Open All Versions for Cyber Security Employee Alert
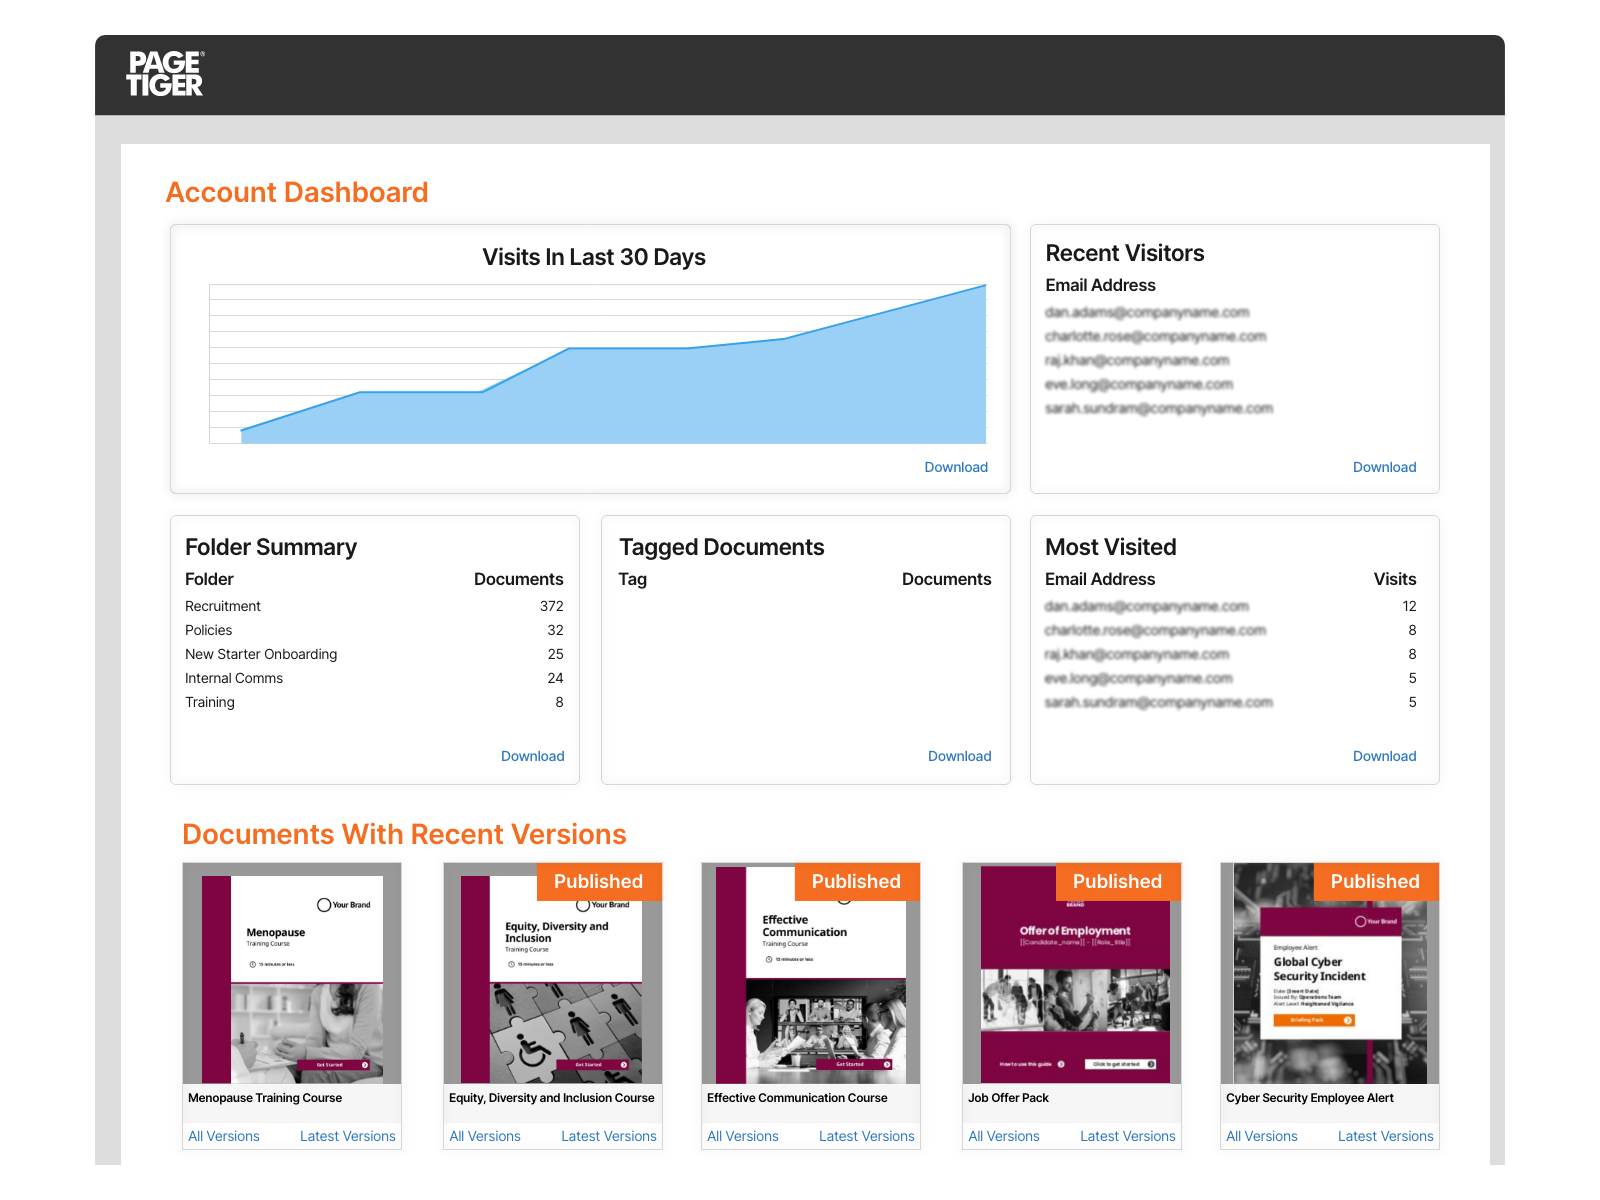 pyautogui.click(x=1262, y=1136)
